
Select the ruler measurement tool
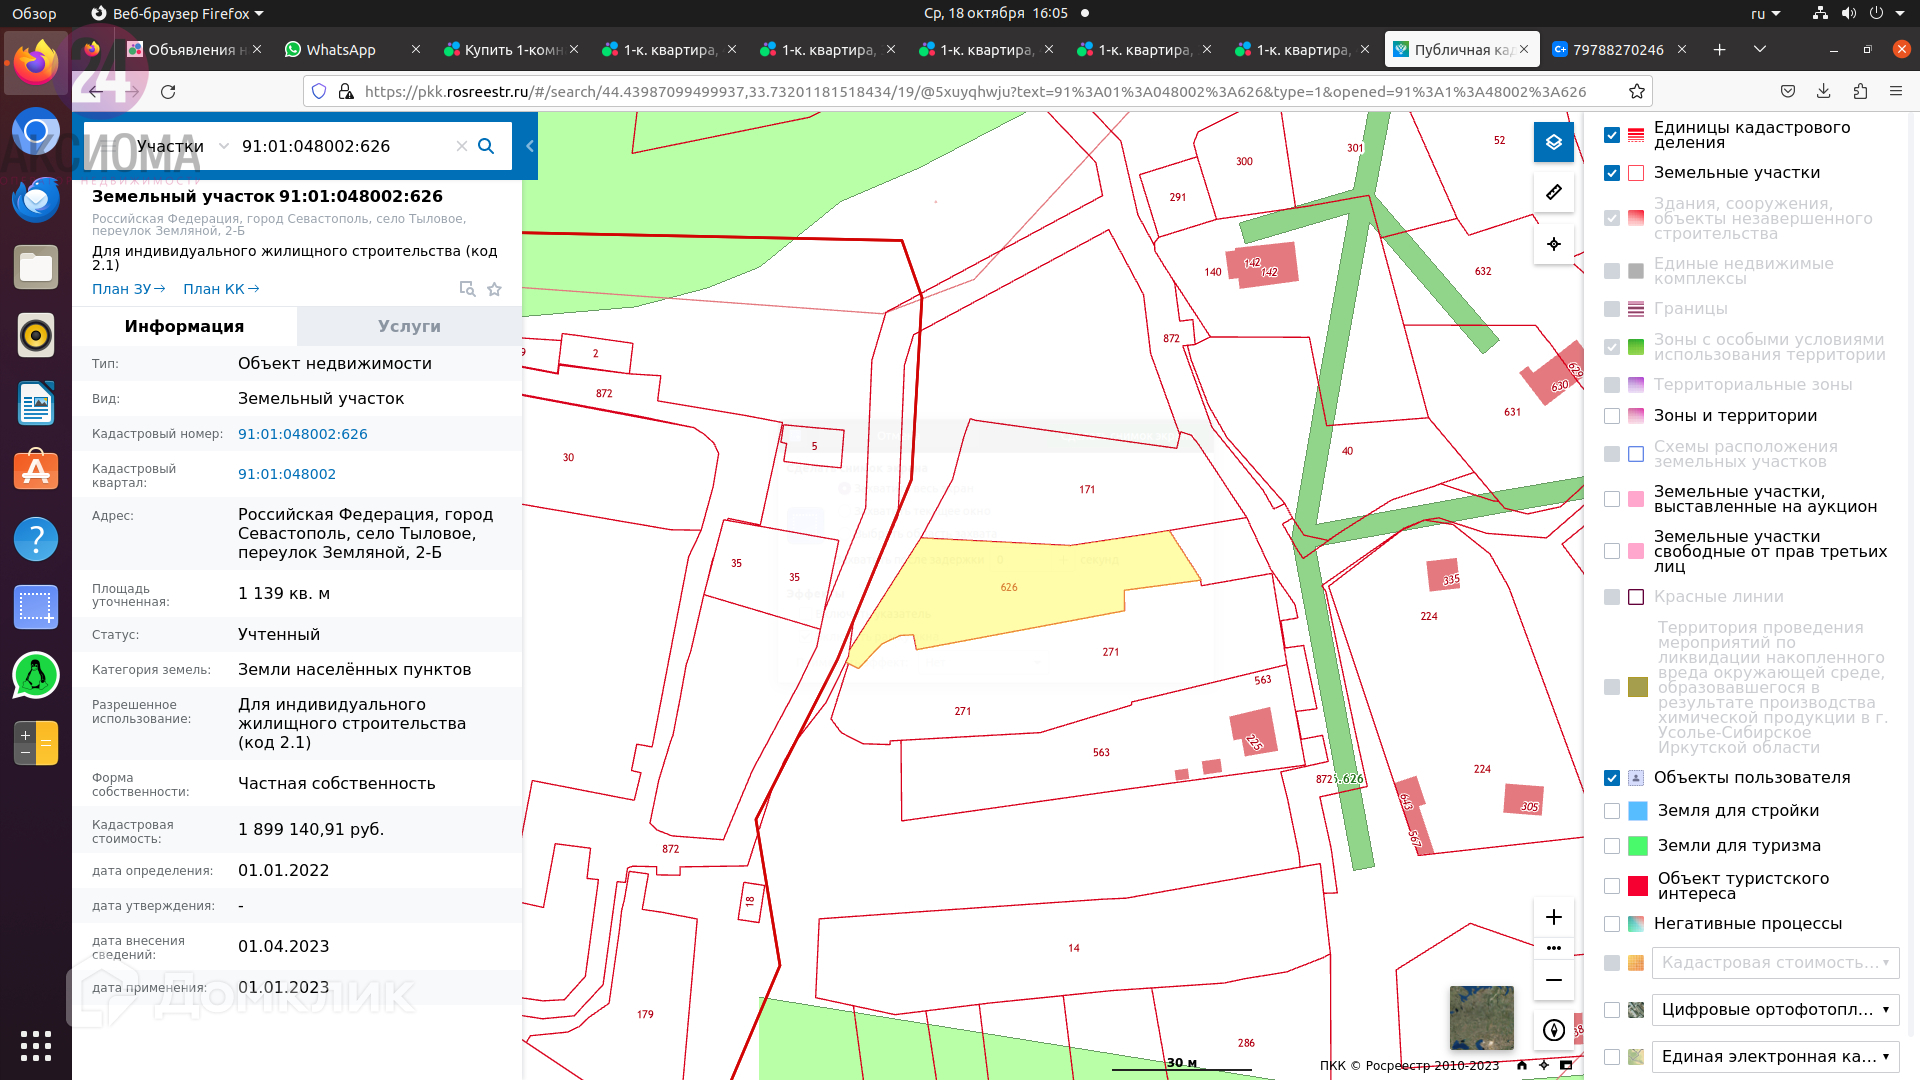1553,192
